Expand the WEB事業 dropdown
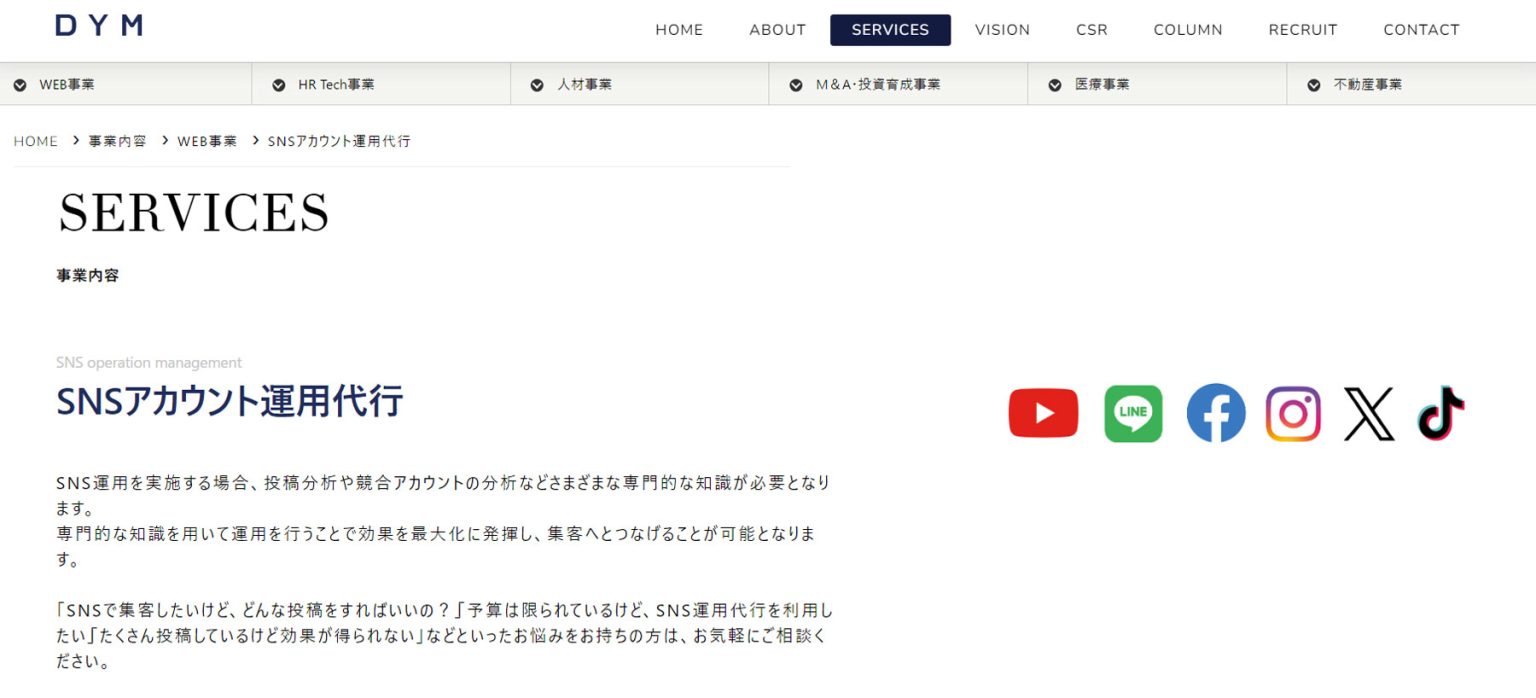 pos(20,84)
